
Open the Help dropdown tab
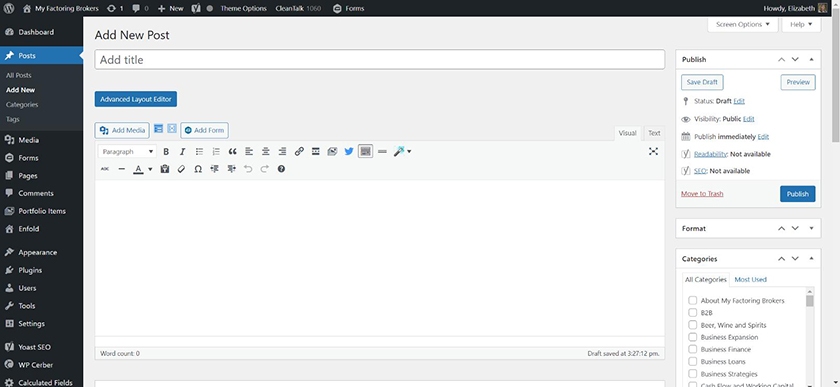point(801,24)
